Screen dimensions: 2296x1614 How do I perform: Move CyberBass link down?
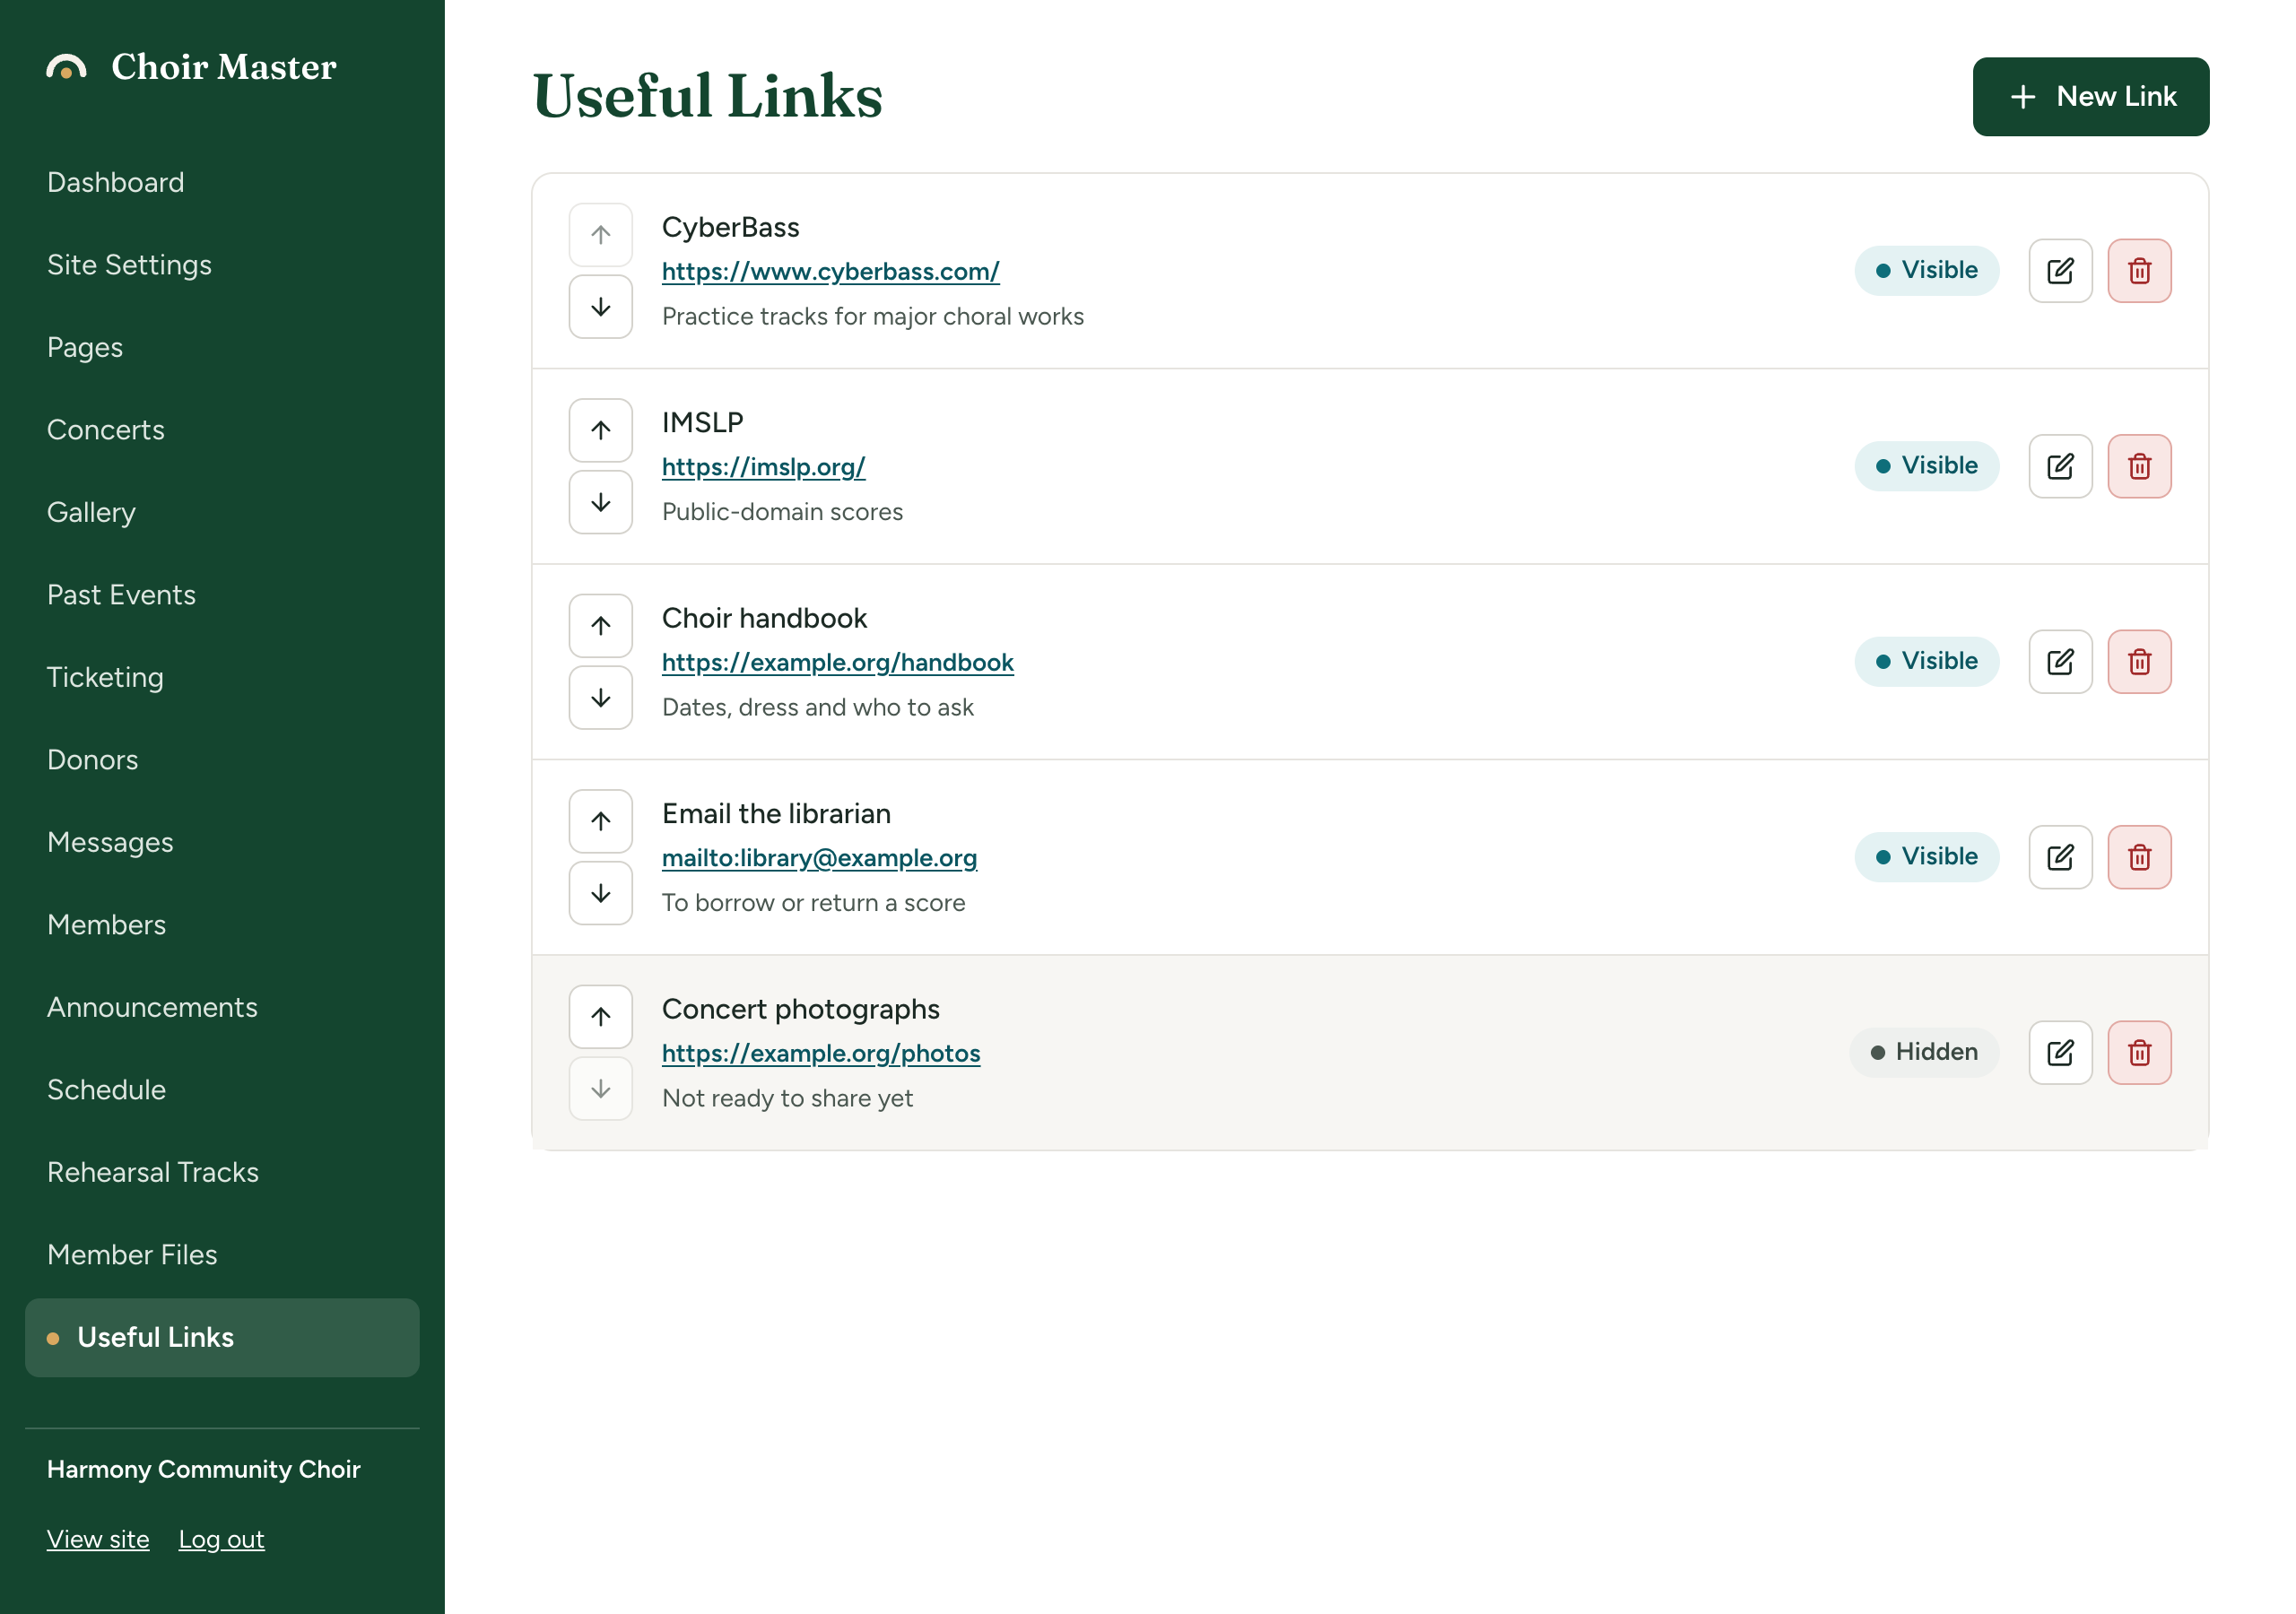click(x=600, y=307)
